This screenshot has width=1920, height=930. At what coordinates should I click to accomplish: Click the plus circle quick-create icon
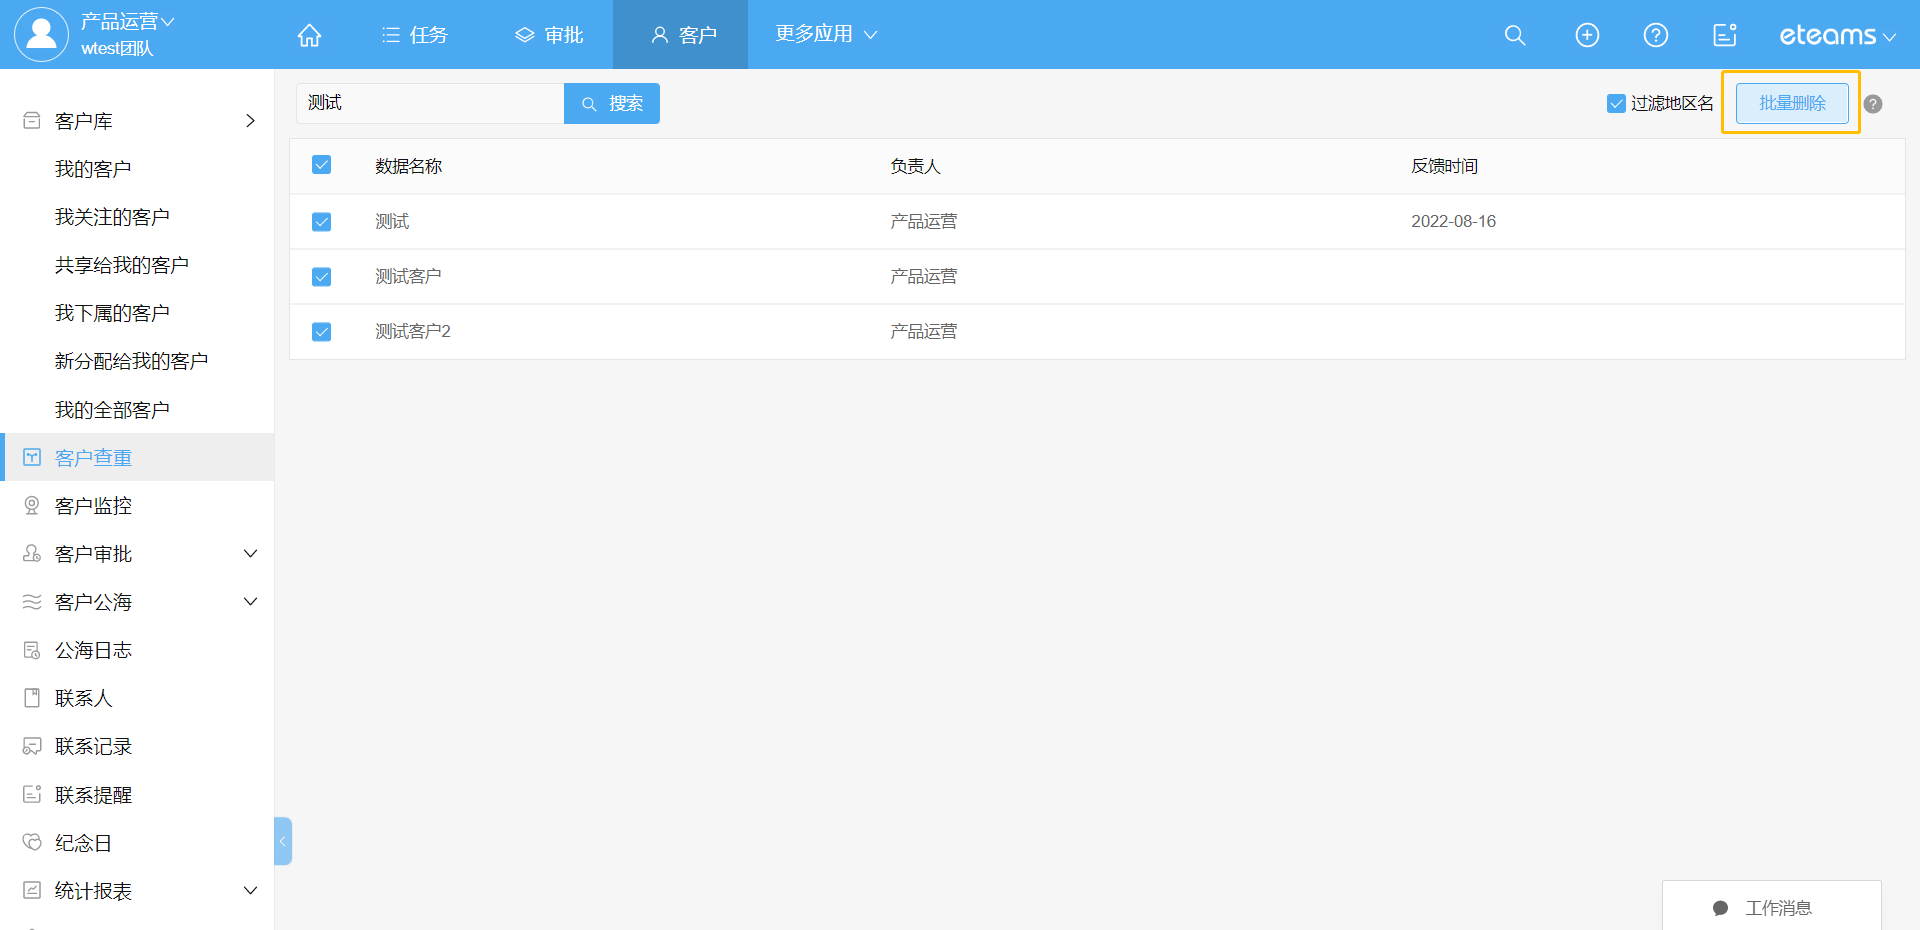[x=1587, y=35]
